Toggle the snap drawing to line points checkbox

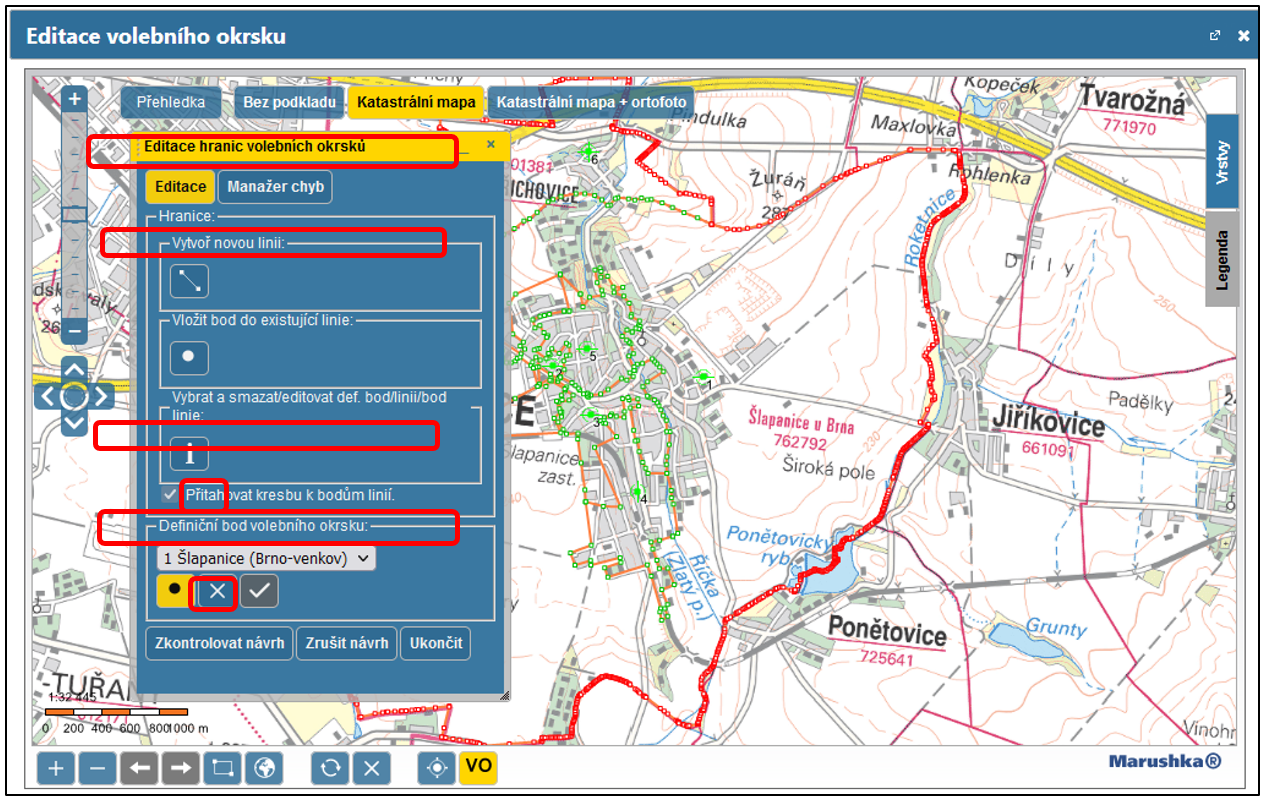click(170, 495)
